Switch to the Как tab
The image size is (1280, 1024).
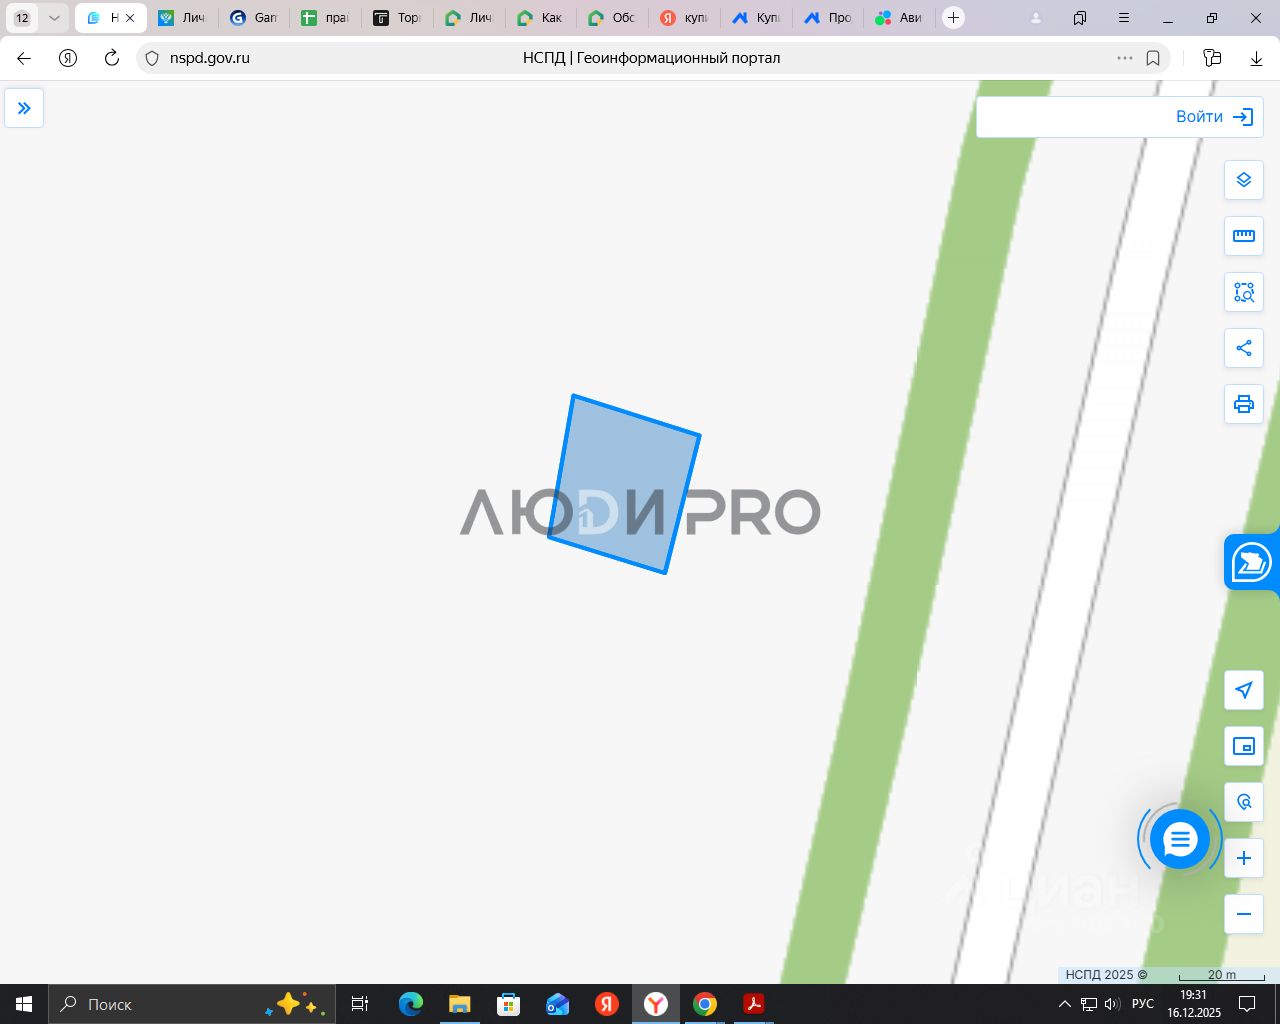pos(540,18)
